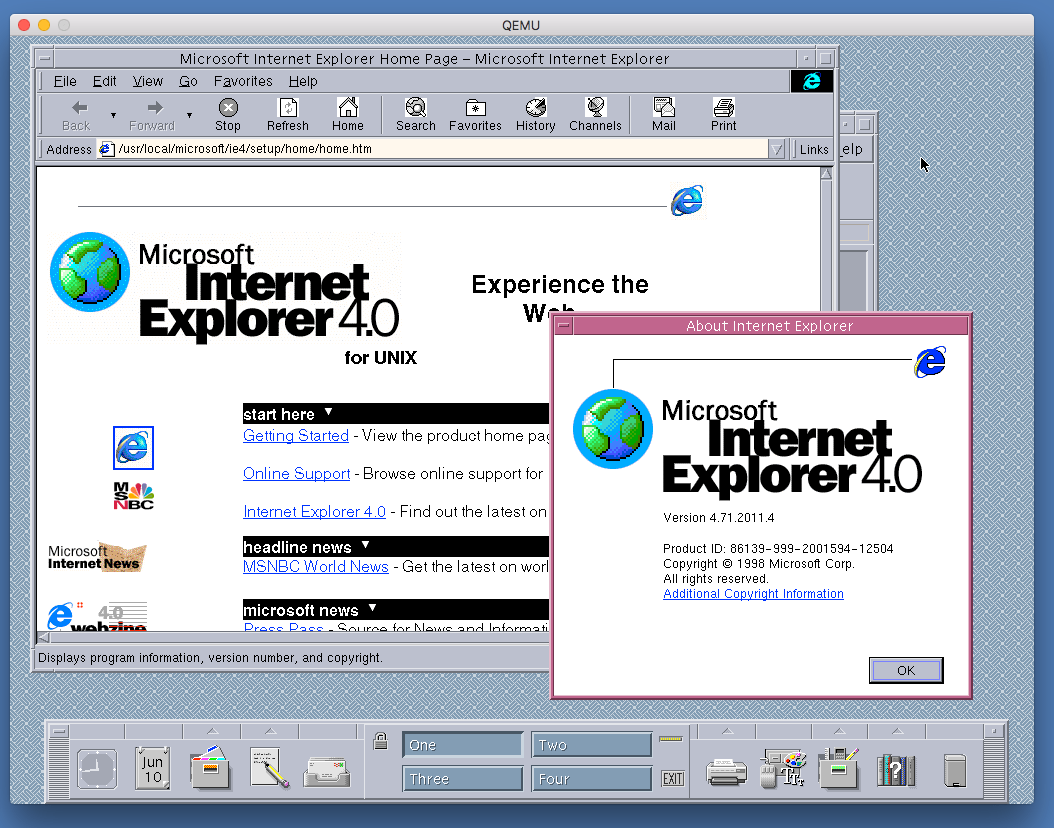This screenshot has height=828, width=1054.
Task: Open the Help menu
Action: [x=303, y=81]
